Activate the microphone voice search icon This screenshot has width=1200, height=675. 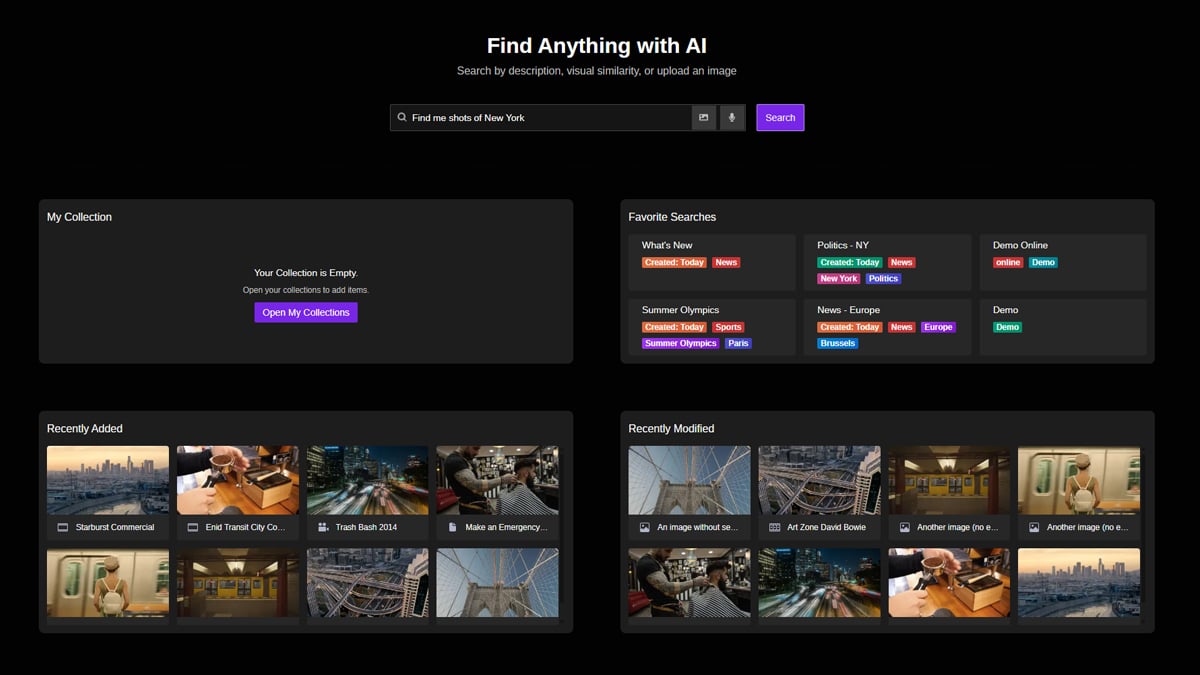(x=732, y=118)
